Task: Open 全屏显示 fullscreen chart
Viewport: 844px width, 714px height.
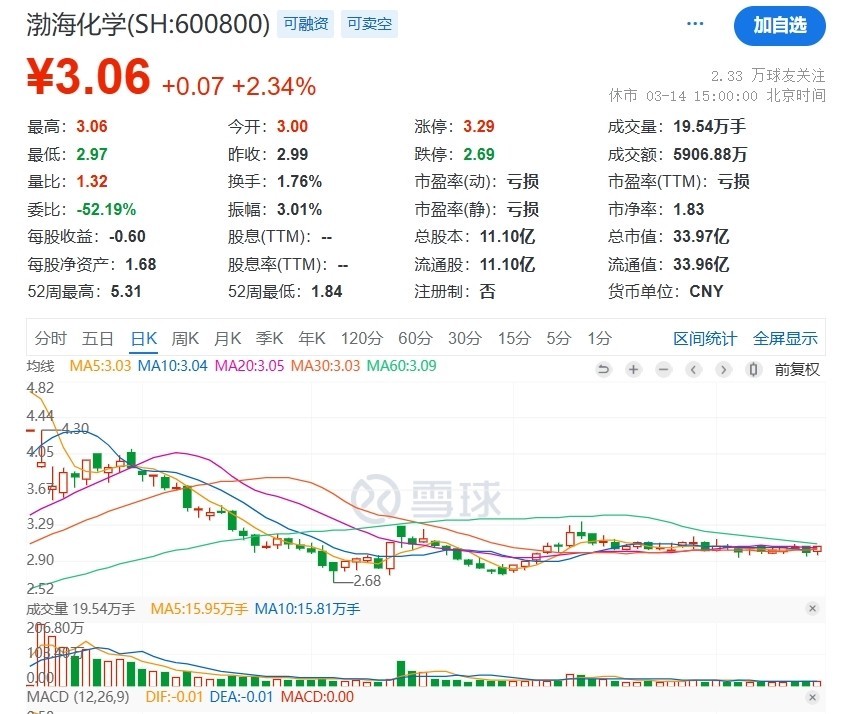Action: coord(785,339)
